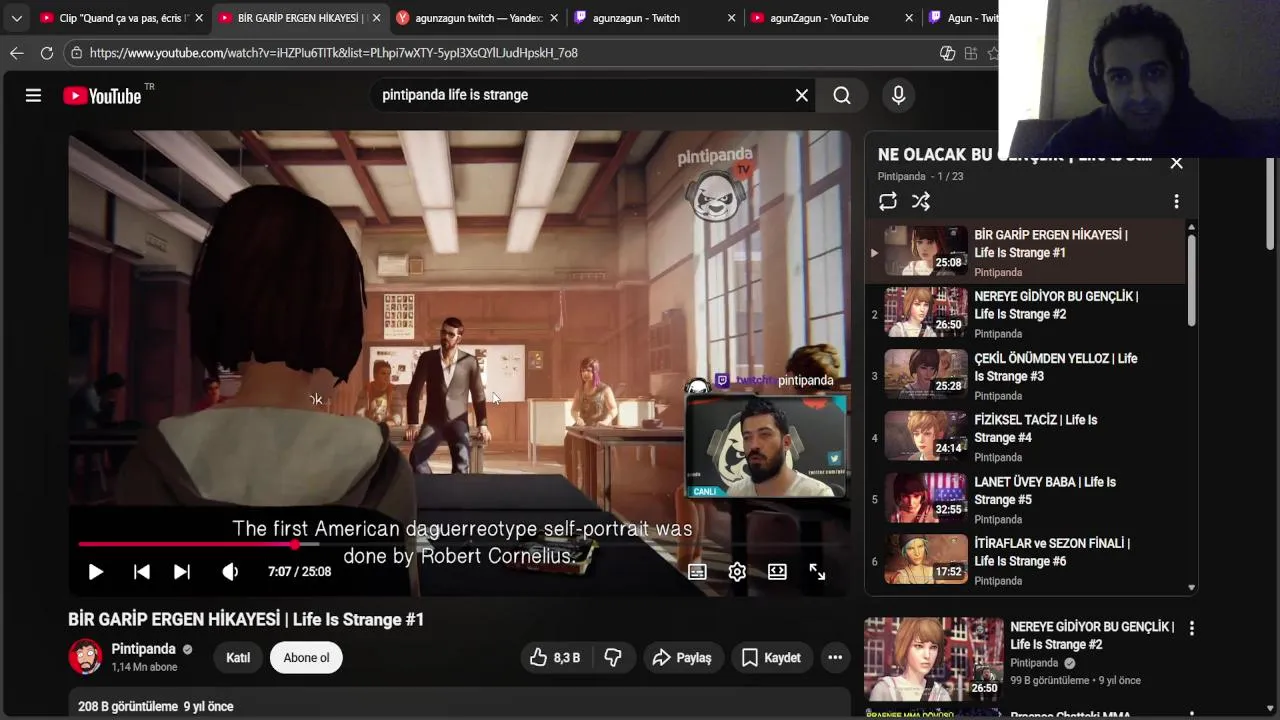Go to YouTube home via logo
The width and height of the screenshot is (1280, 720).
pos(102,96)
